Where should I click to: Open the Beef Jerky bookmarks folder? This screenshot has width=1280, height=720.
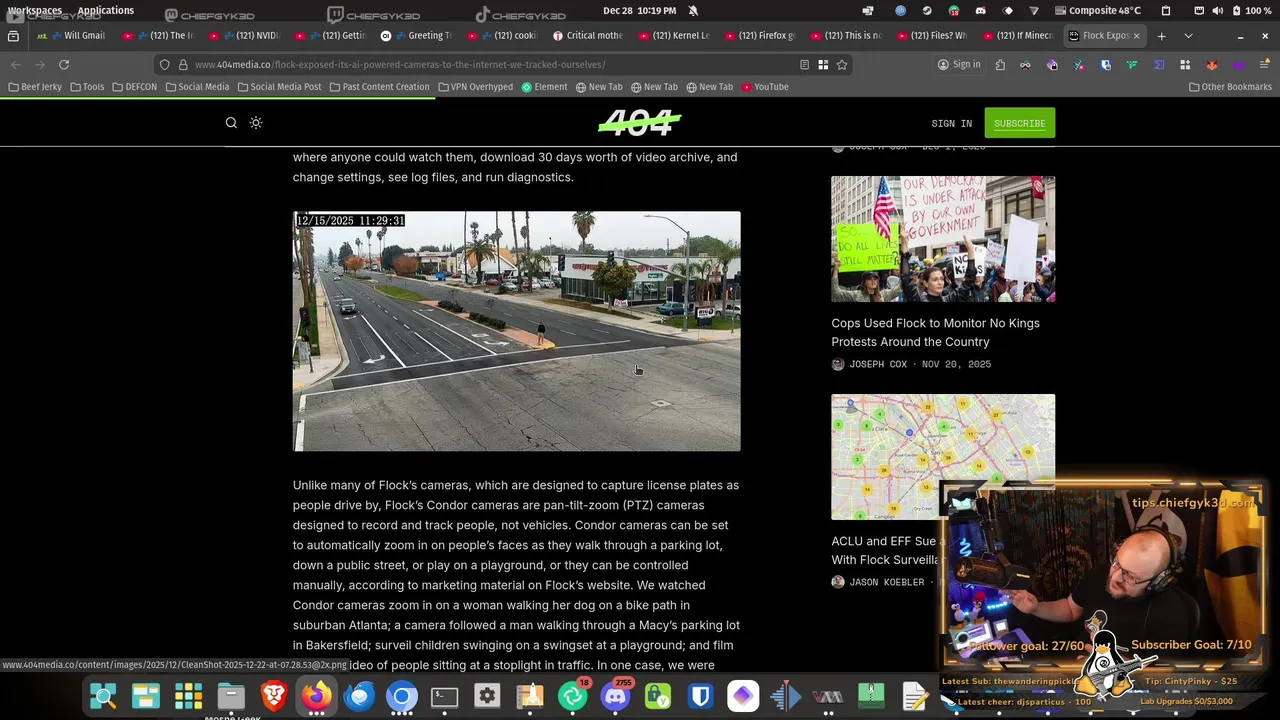click(35, 87)
